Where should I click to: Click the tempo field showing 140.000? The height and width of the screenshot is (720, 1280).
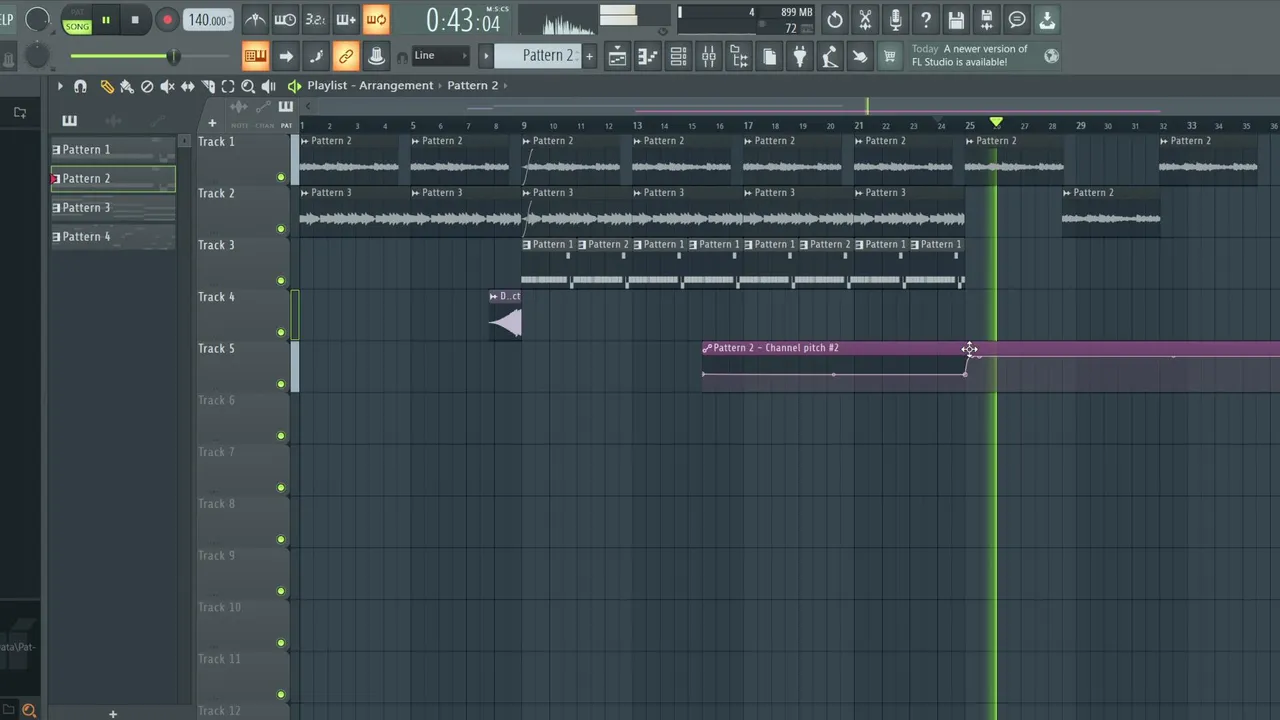pyautogui.click(x=207, y=20)
